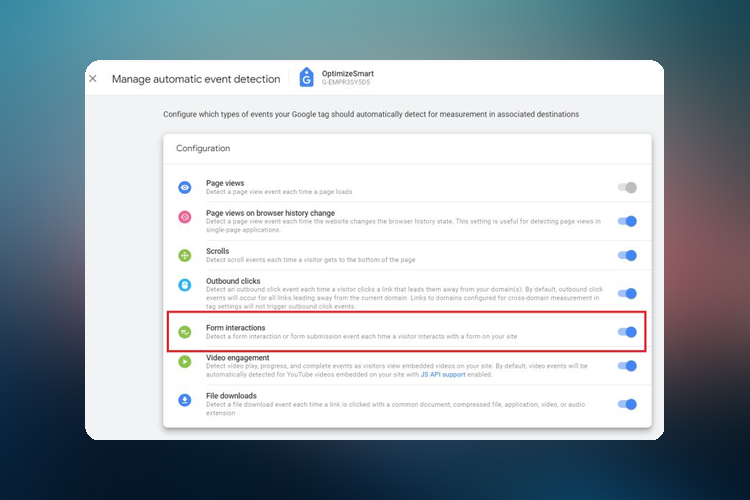Click the Outbound clicks label
750x500 pixels.
click(233, 281)
